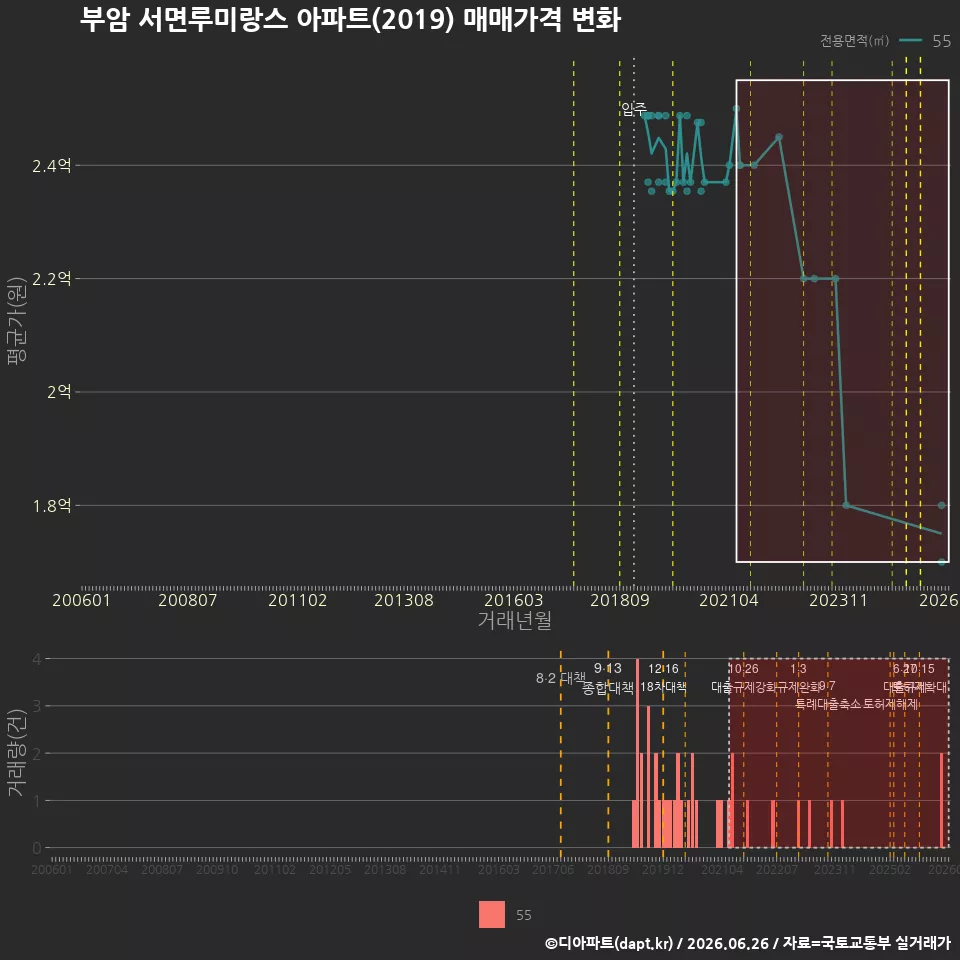Click the 전용면적(㎡) legend label at top
Image resolution: width=960 pixels, height=960 pixels.
[854, 40]
